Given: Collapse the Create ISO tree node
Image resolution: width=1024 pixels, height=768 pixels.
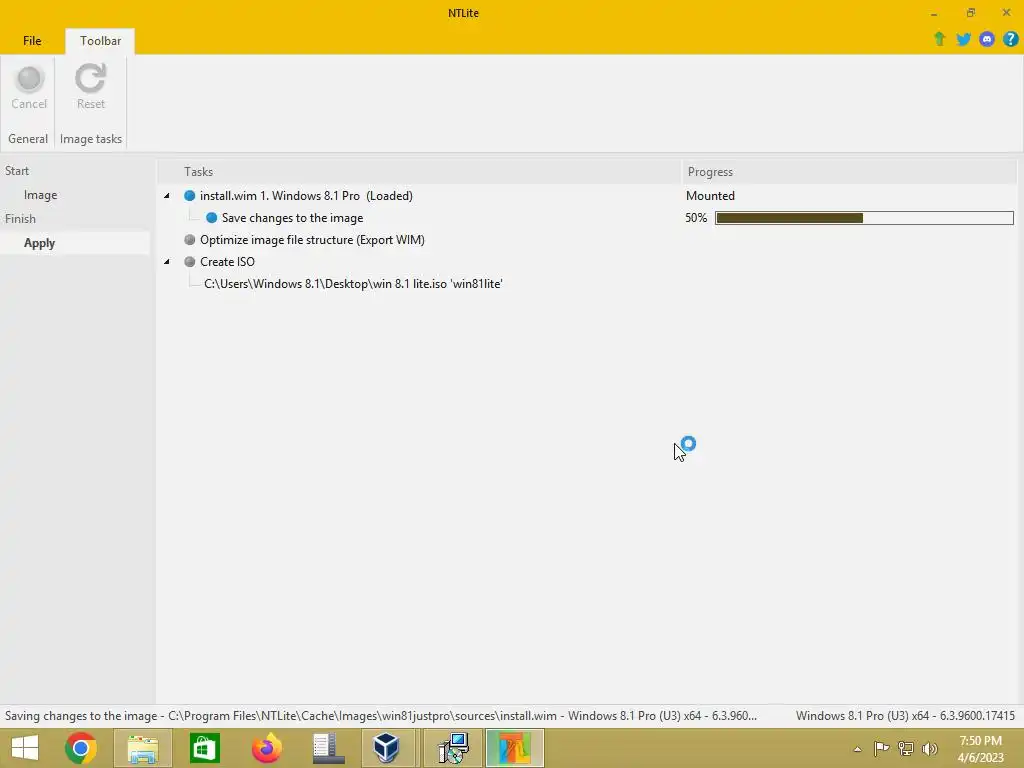Looking at the screenshot, I should coord(167,261).
